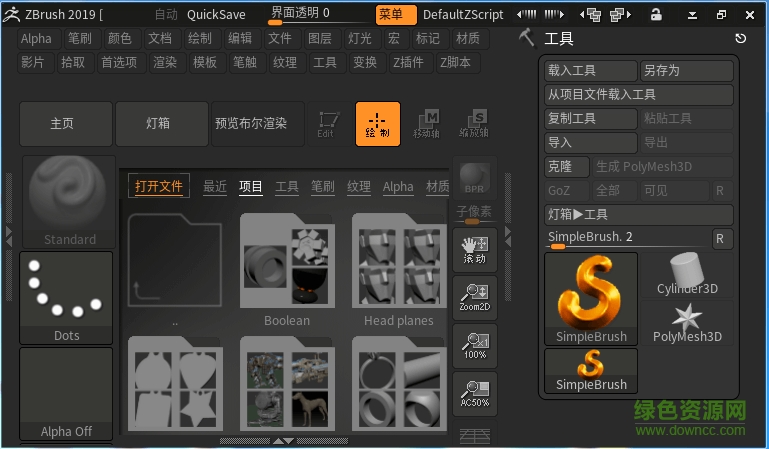The image size is (769, 449).
Task: Choose the PolyMesh3D star tool
Action: [x=687, y=323]
